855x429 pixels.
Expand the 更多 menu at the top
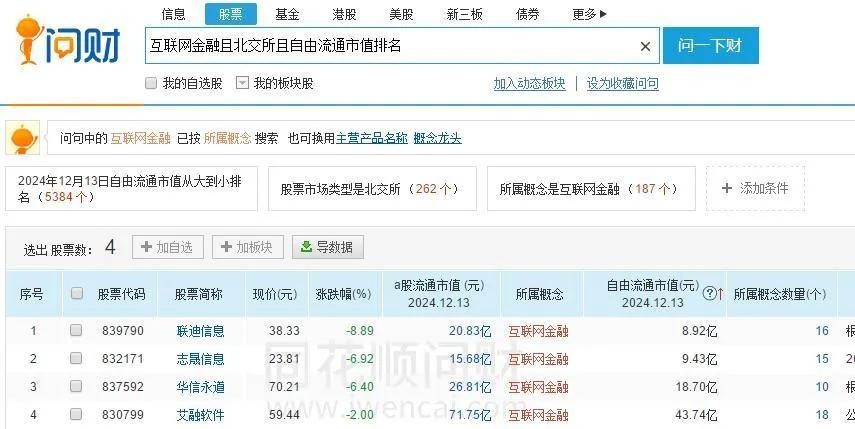pos(589,14)
